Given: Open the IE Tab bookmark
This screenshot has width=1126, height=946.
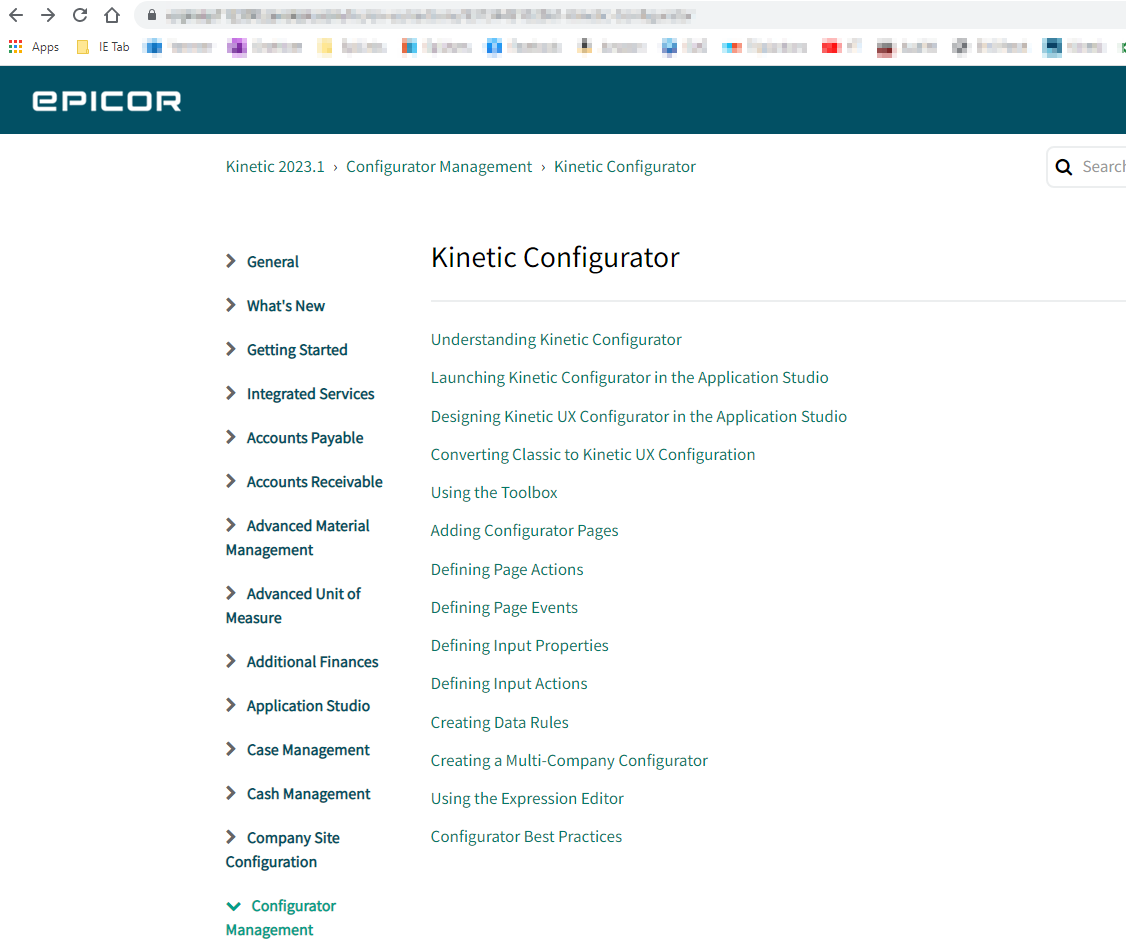Looking at the screenshot, I should (x=103, y=47).
